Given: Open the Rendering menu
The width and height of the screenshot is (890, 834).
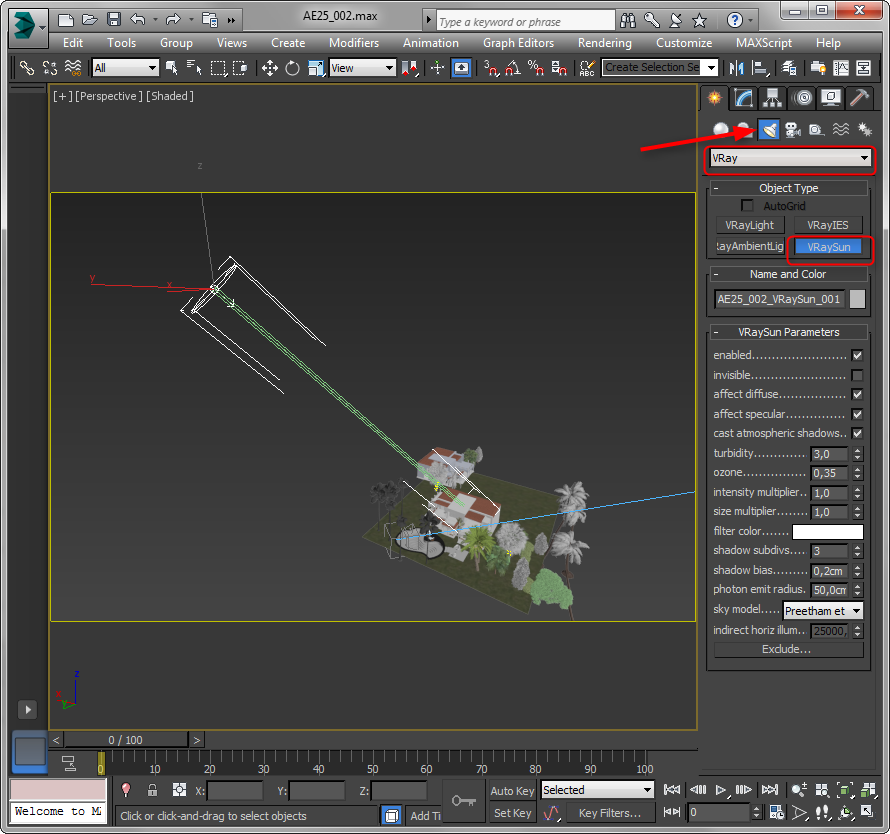Looking at the screenshot, I should (x=604, y=43).
